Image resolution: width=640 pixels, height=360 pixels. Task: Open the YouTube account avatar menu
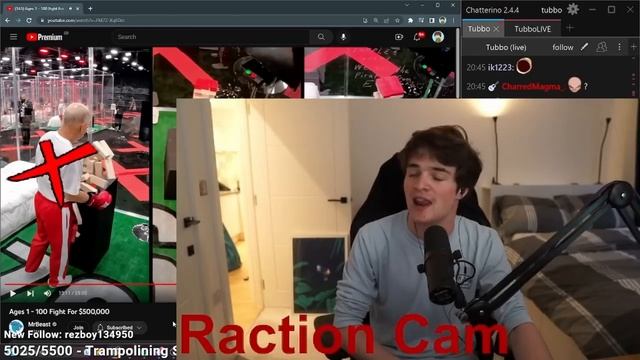pos(438,37)
